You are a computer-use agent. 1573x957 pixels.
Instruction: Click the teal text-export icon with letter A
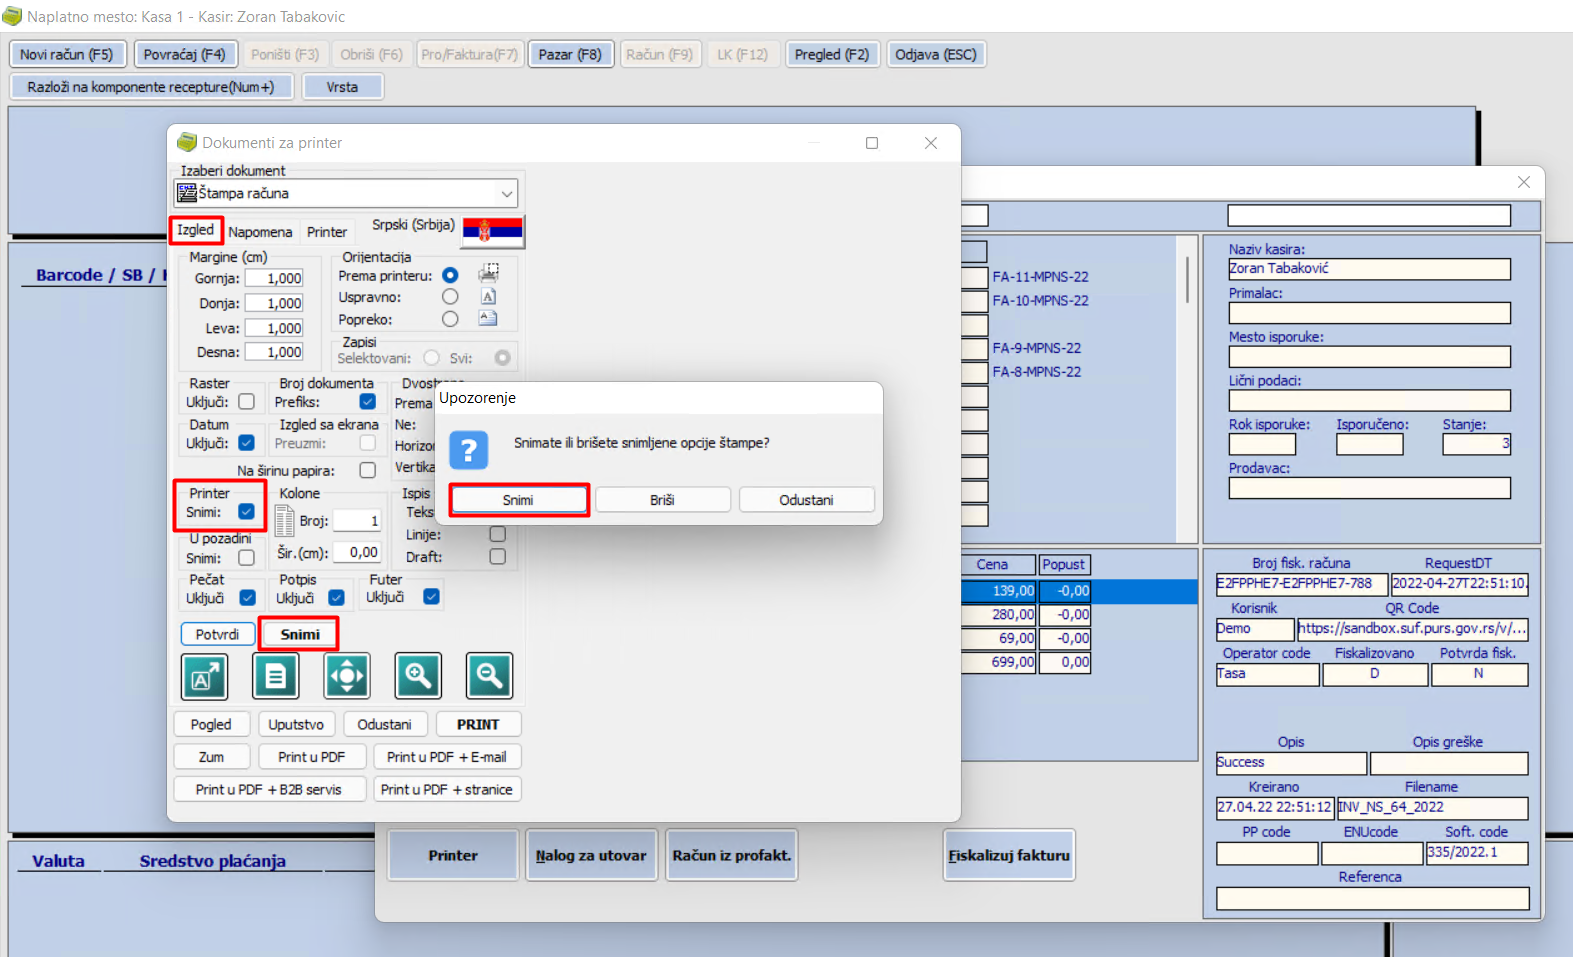point(204,677)
